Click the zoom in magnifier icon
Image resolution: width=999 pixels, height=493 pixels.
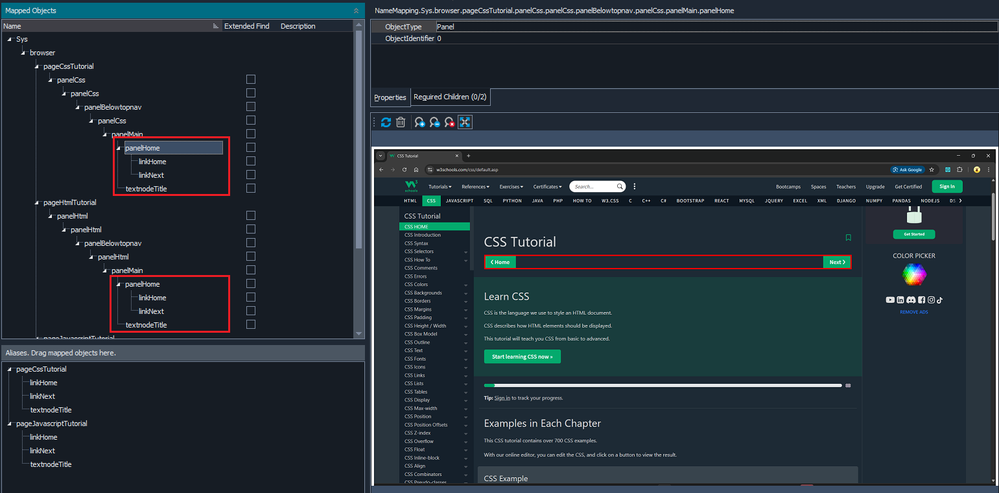click(420, 122)
